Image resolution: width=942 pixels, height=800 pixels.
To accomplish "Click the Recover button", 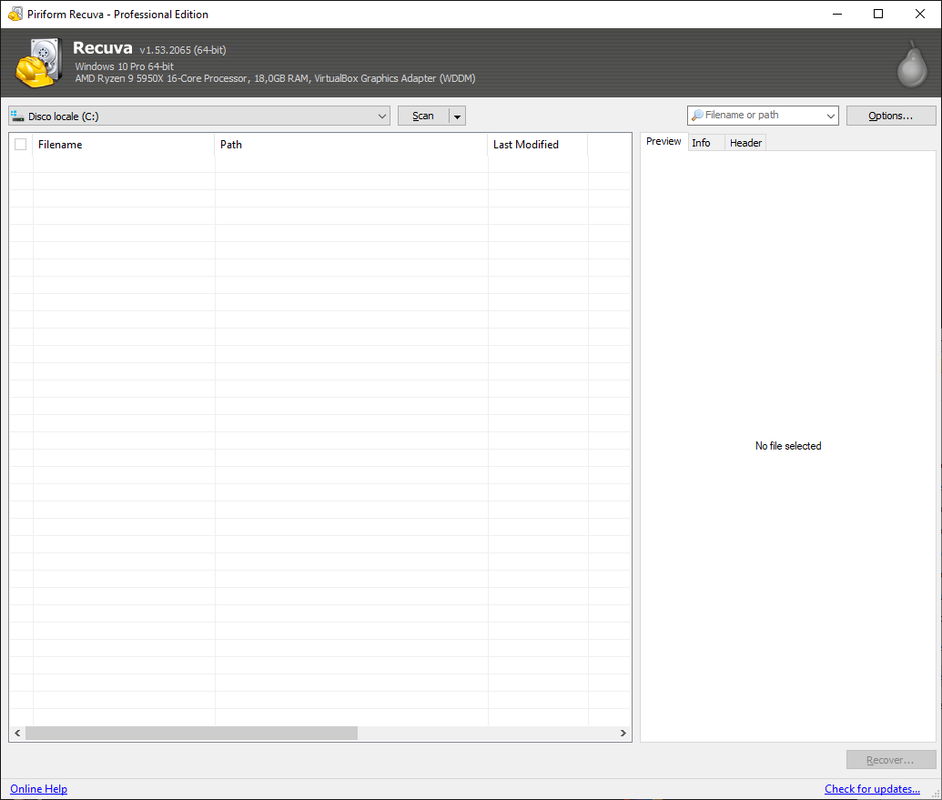I will click(x=890, y=760).
